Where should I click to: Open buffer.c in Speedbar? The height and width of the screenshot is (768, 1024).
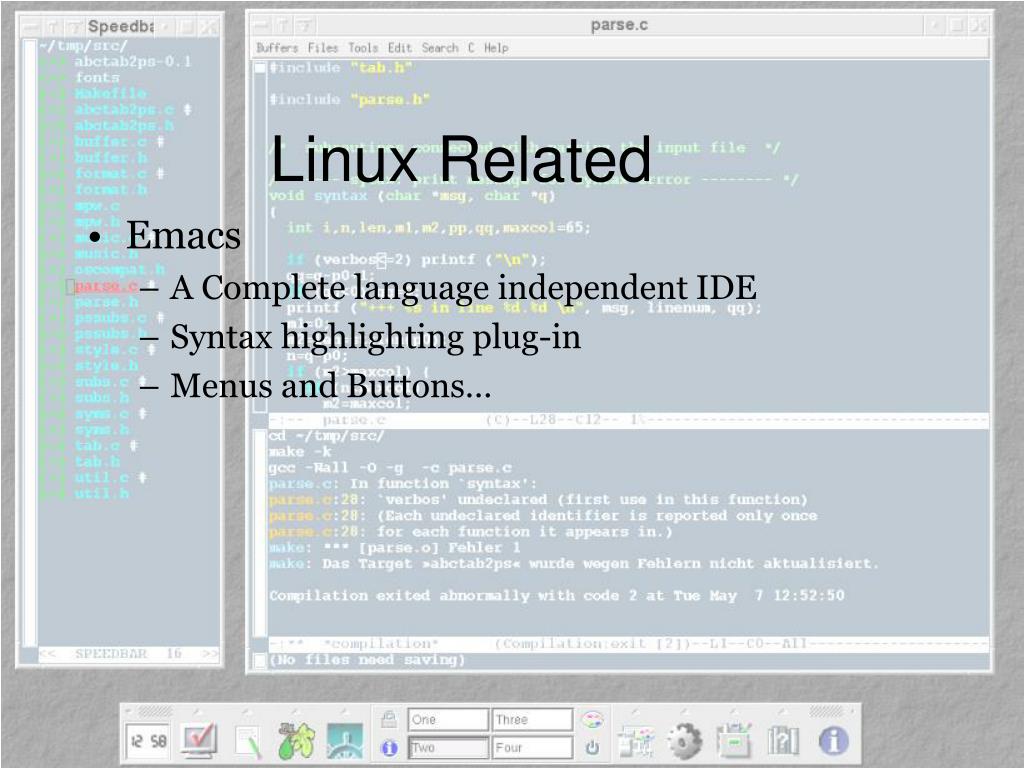click(110, 141)
